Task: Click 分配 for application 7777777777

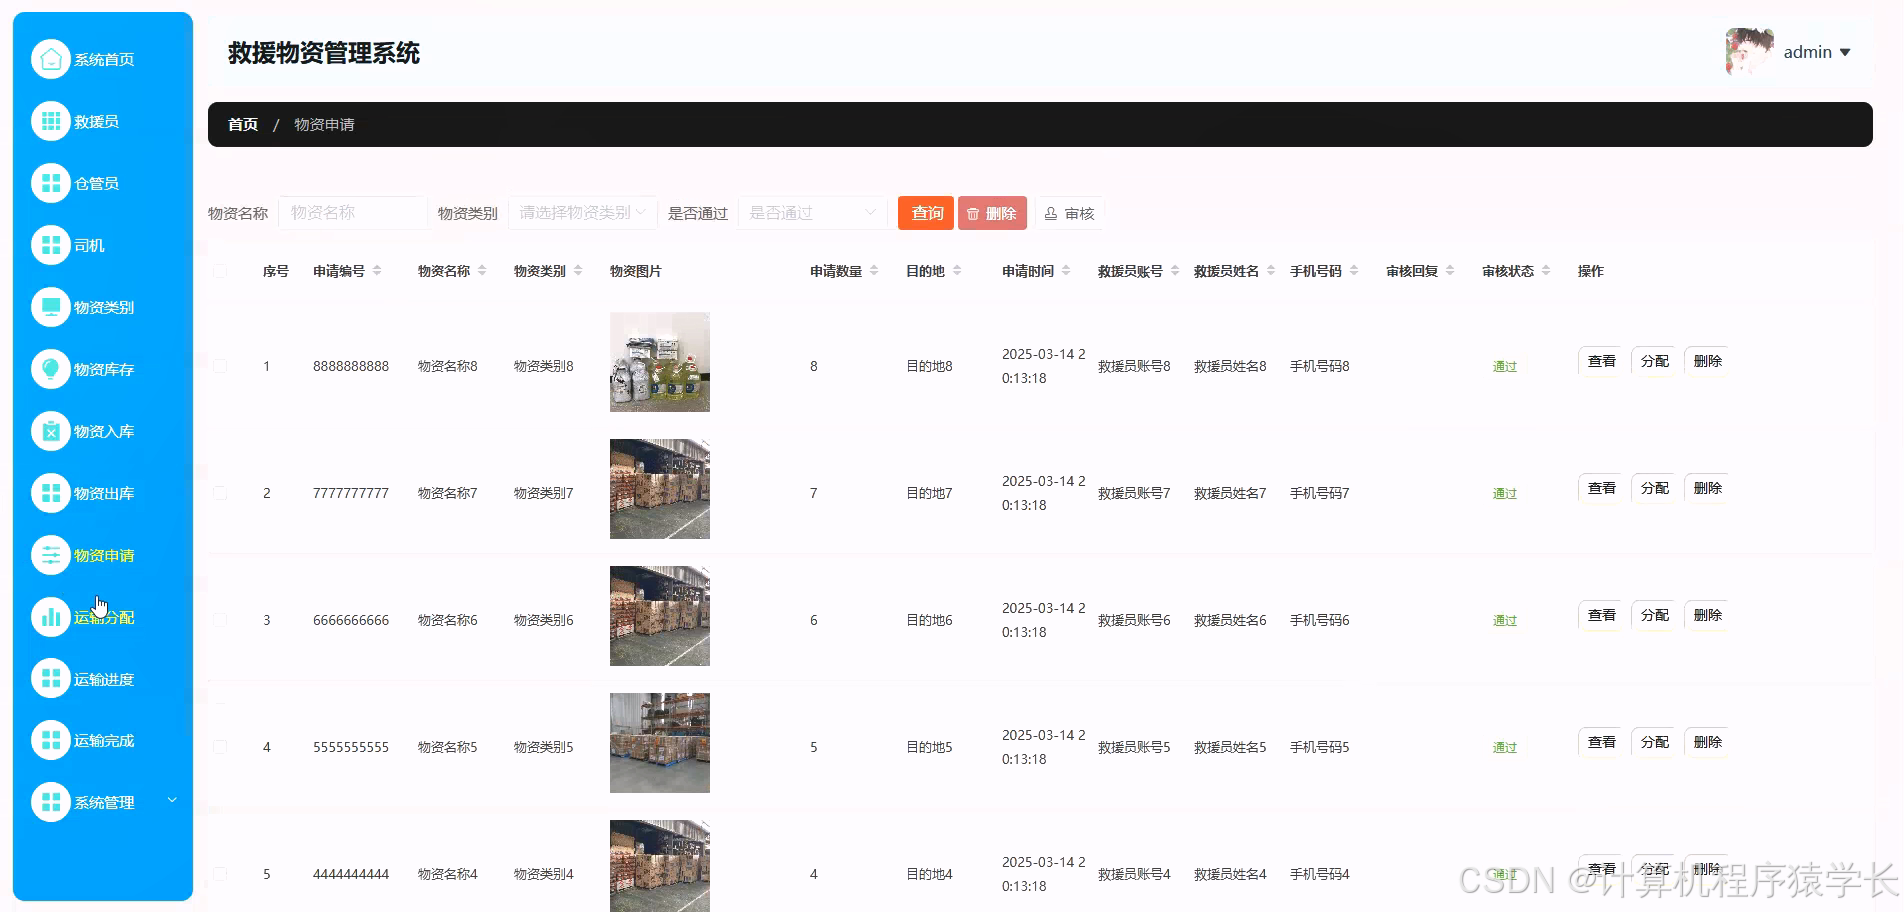Action: click(x=1654, y=488)
